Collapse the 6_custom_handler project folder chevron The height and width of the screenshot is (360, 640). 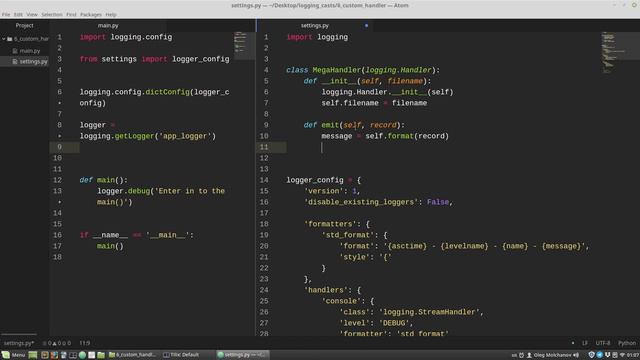click(x=4, y=39)
